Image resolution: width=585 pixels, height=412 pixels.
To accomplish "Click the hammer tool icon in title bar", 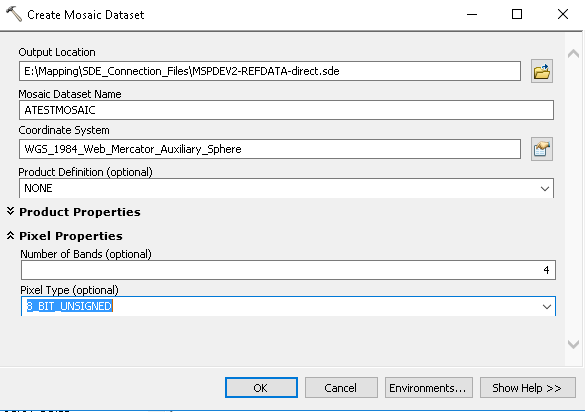I will 14,14.
